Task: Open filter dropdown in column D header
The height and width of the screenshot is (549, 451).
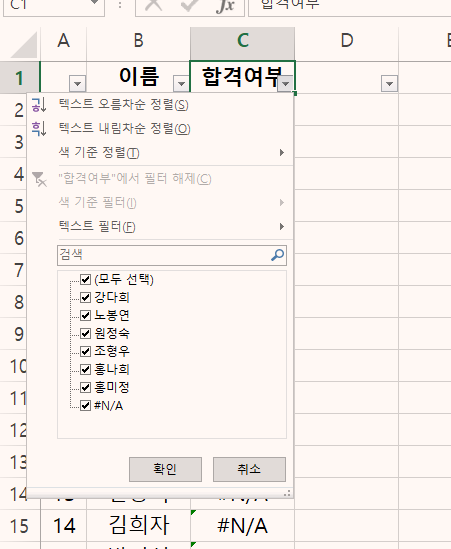Action: pyautogui.click(x=389, y=84)
